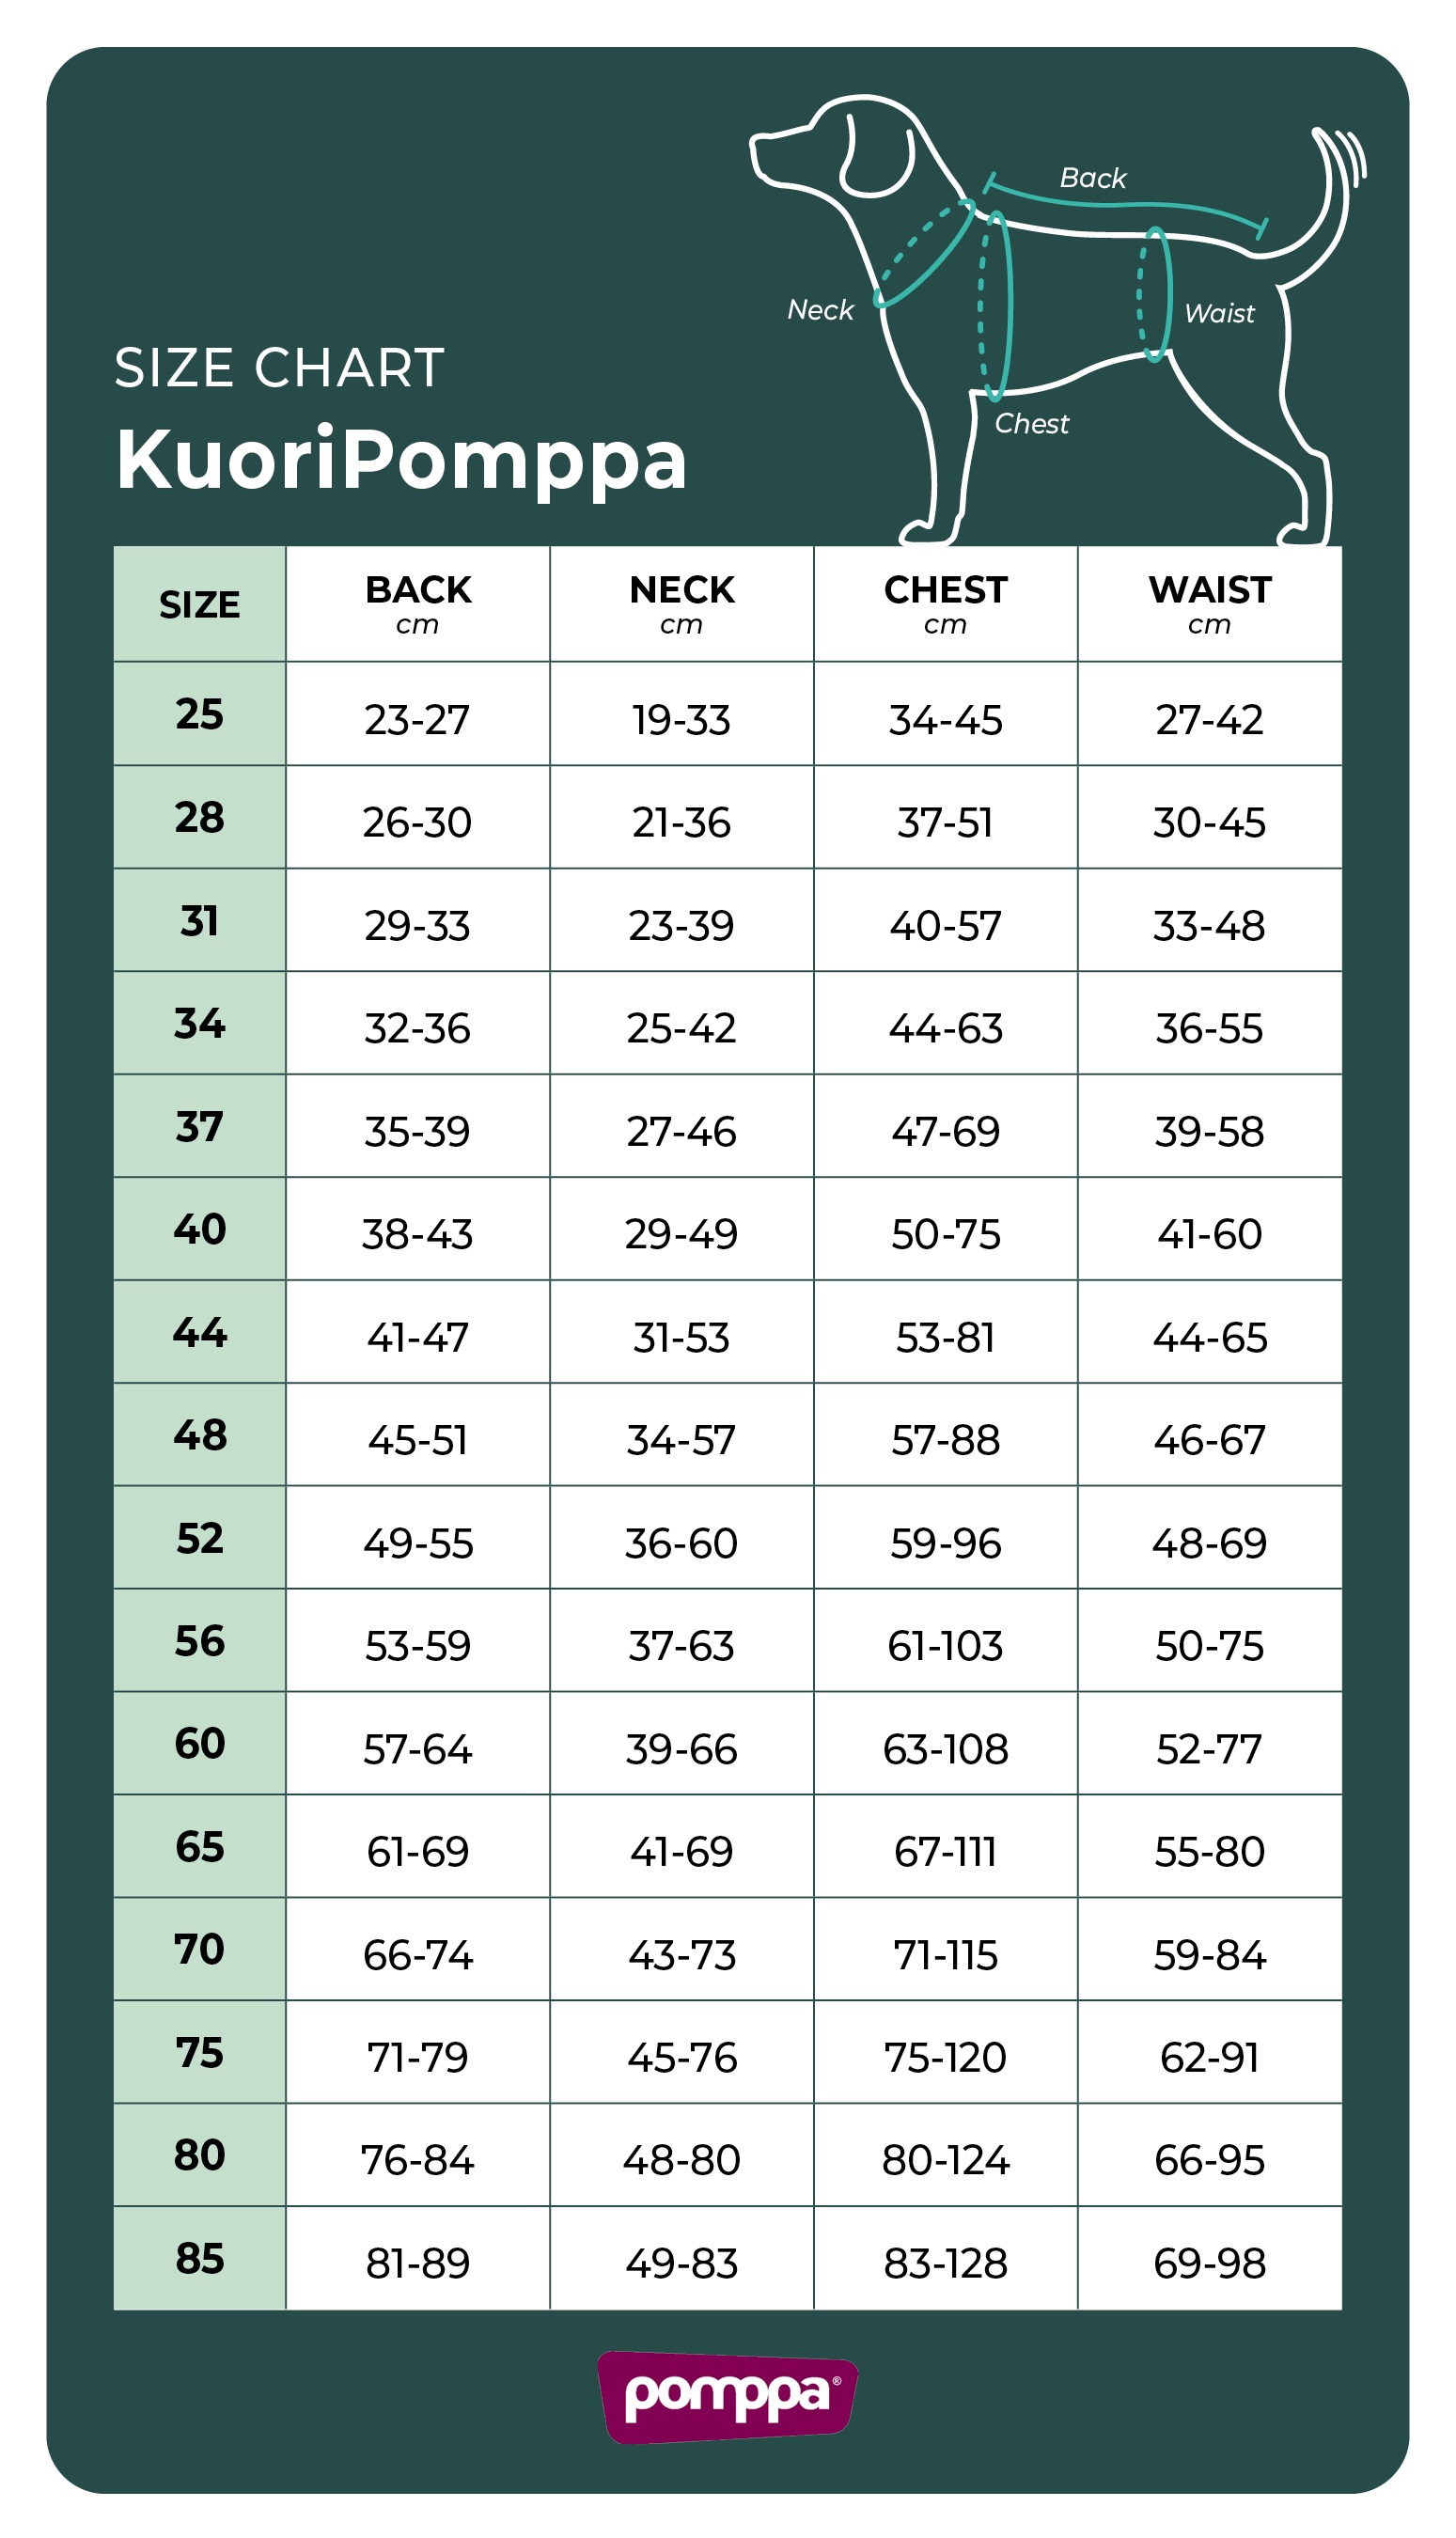Screen dimensions: 1456x2538
Task: Click the Back label above the dog
Action: (1092, 178)
